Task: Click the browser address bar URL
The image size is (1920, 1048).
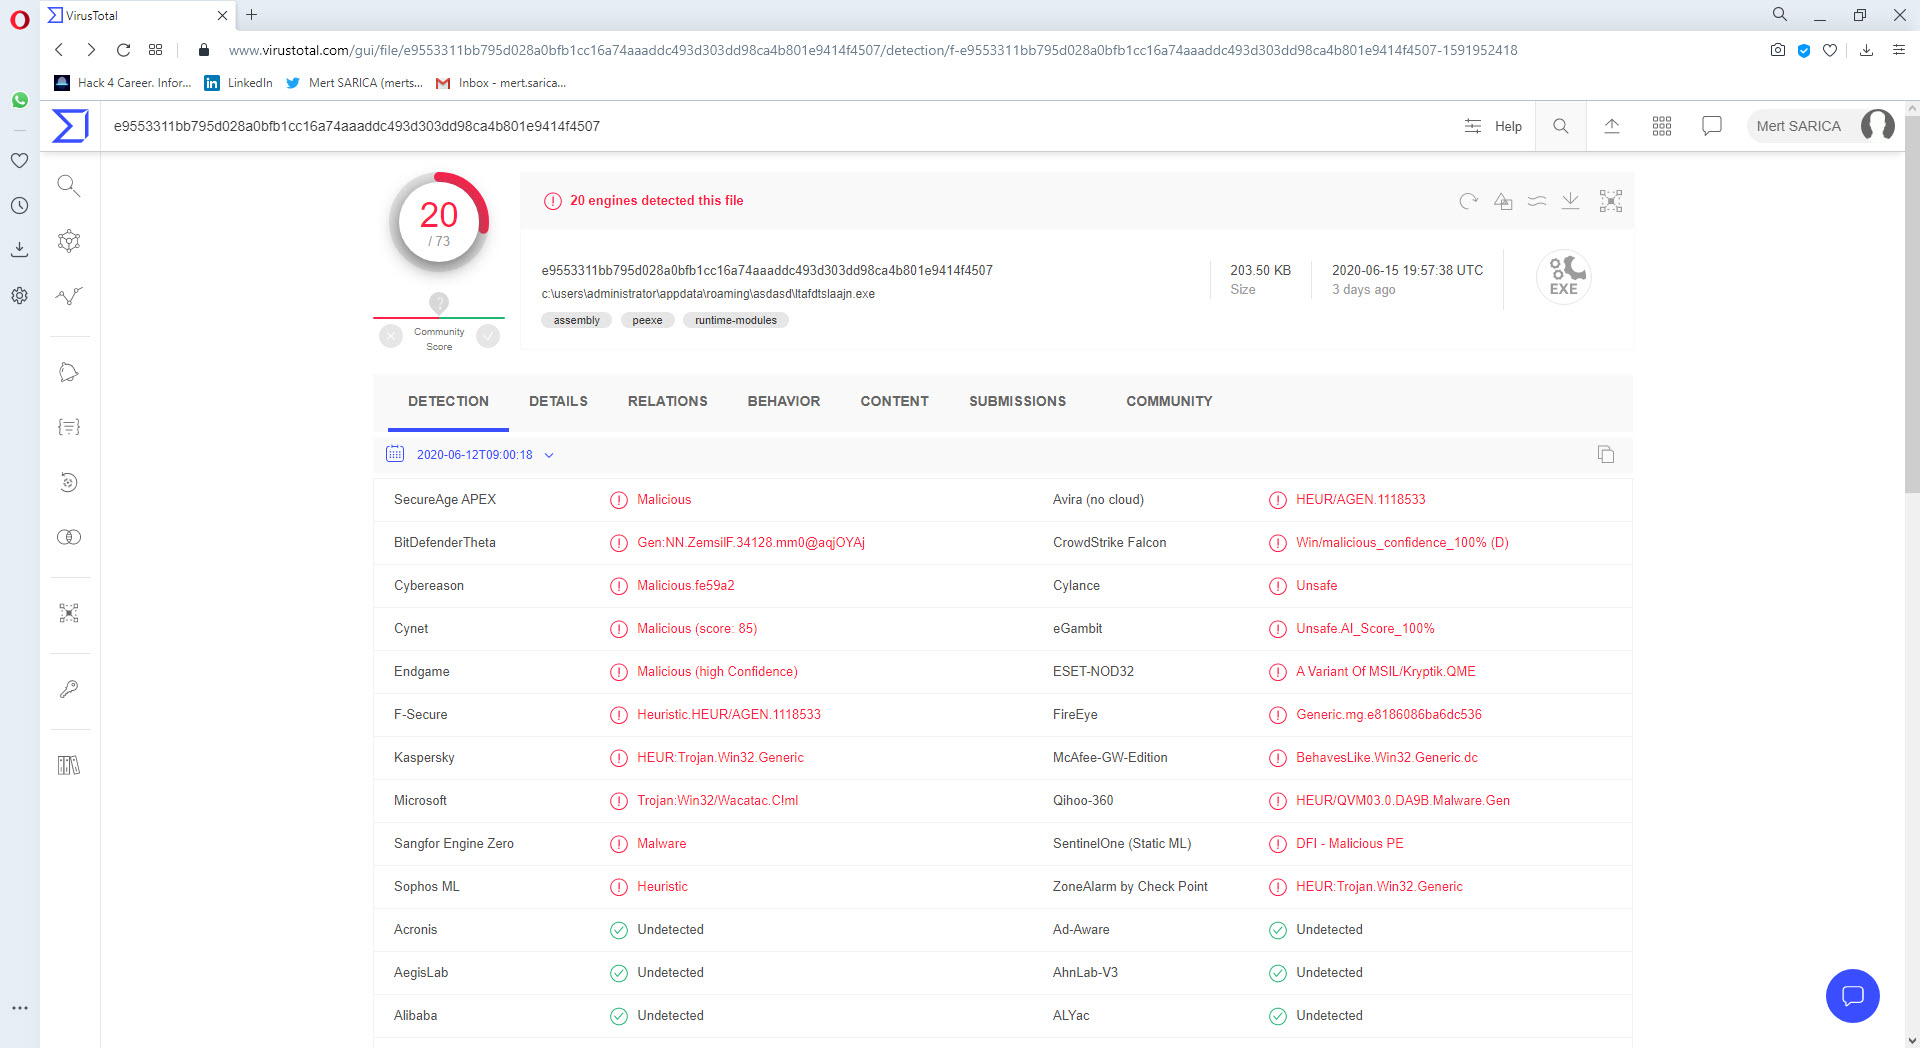Action: point(873,50)
